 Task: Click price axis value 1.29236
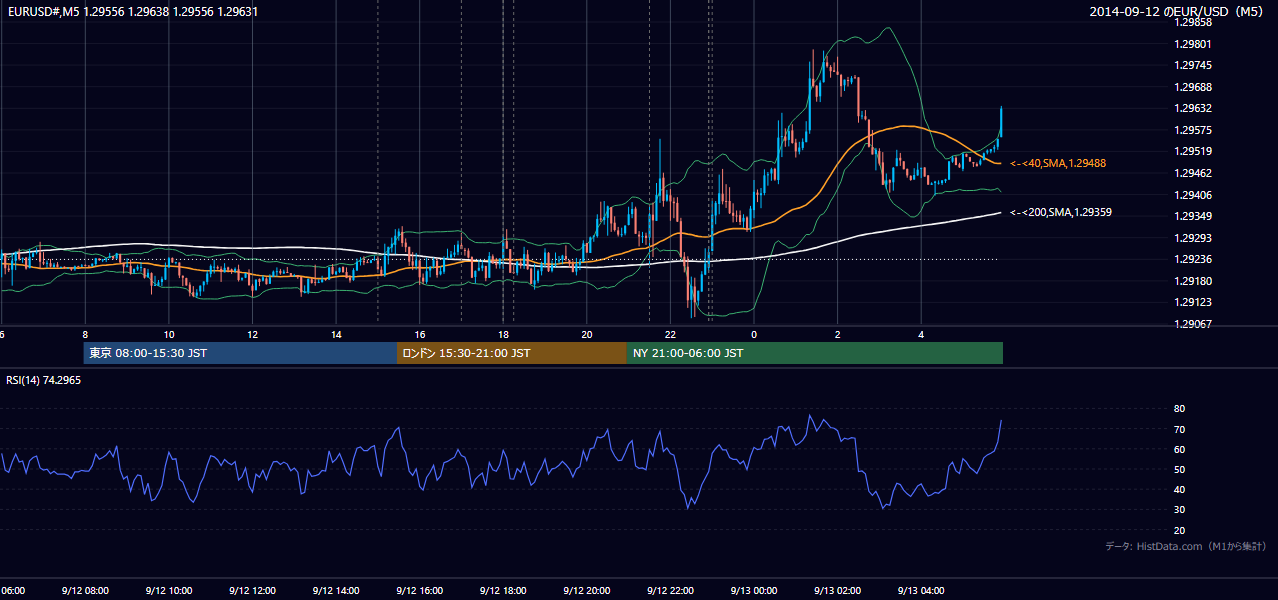click(x=1192, y=259)
